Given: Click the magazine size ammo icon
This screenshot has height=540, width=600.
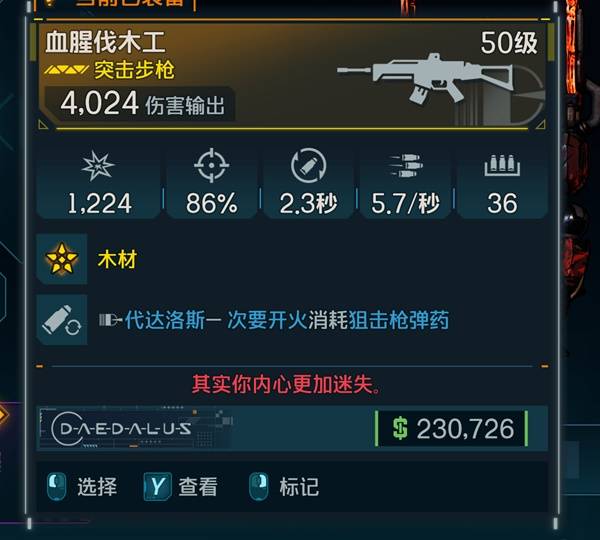Looking at the screenshot, I should [502, 165].
